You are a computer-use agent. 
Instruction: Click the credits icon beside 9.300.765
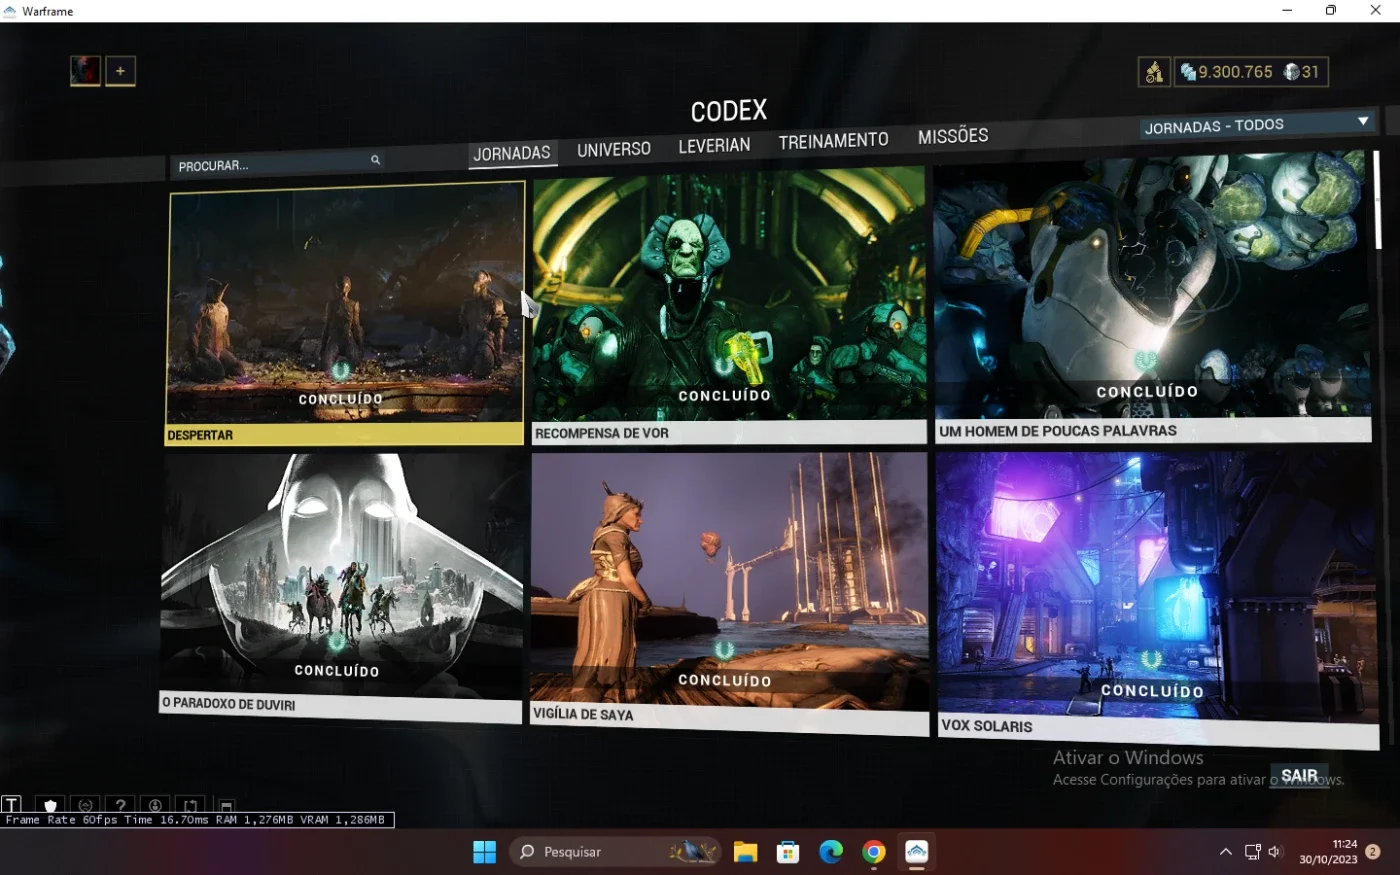point(1188,72)
